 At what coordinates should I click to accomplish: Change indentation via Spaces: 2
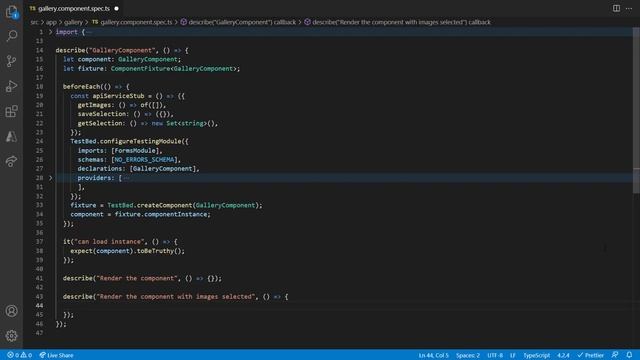coord(468,355)
